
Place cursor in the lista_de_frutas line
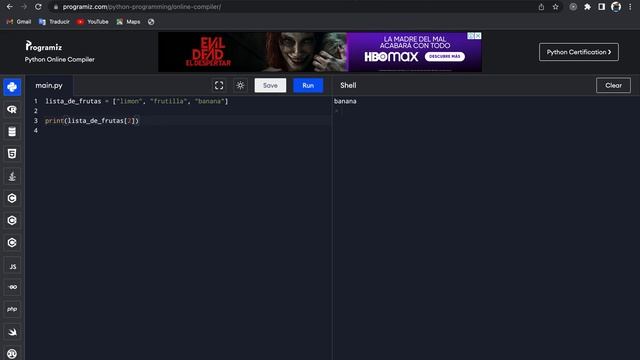137,101
